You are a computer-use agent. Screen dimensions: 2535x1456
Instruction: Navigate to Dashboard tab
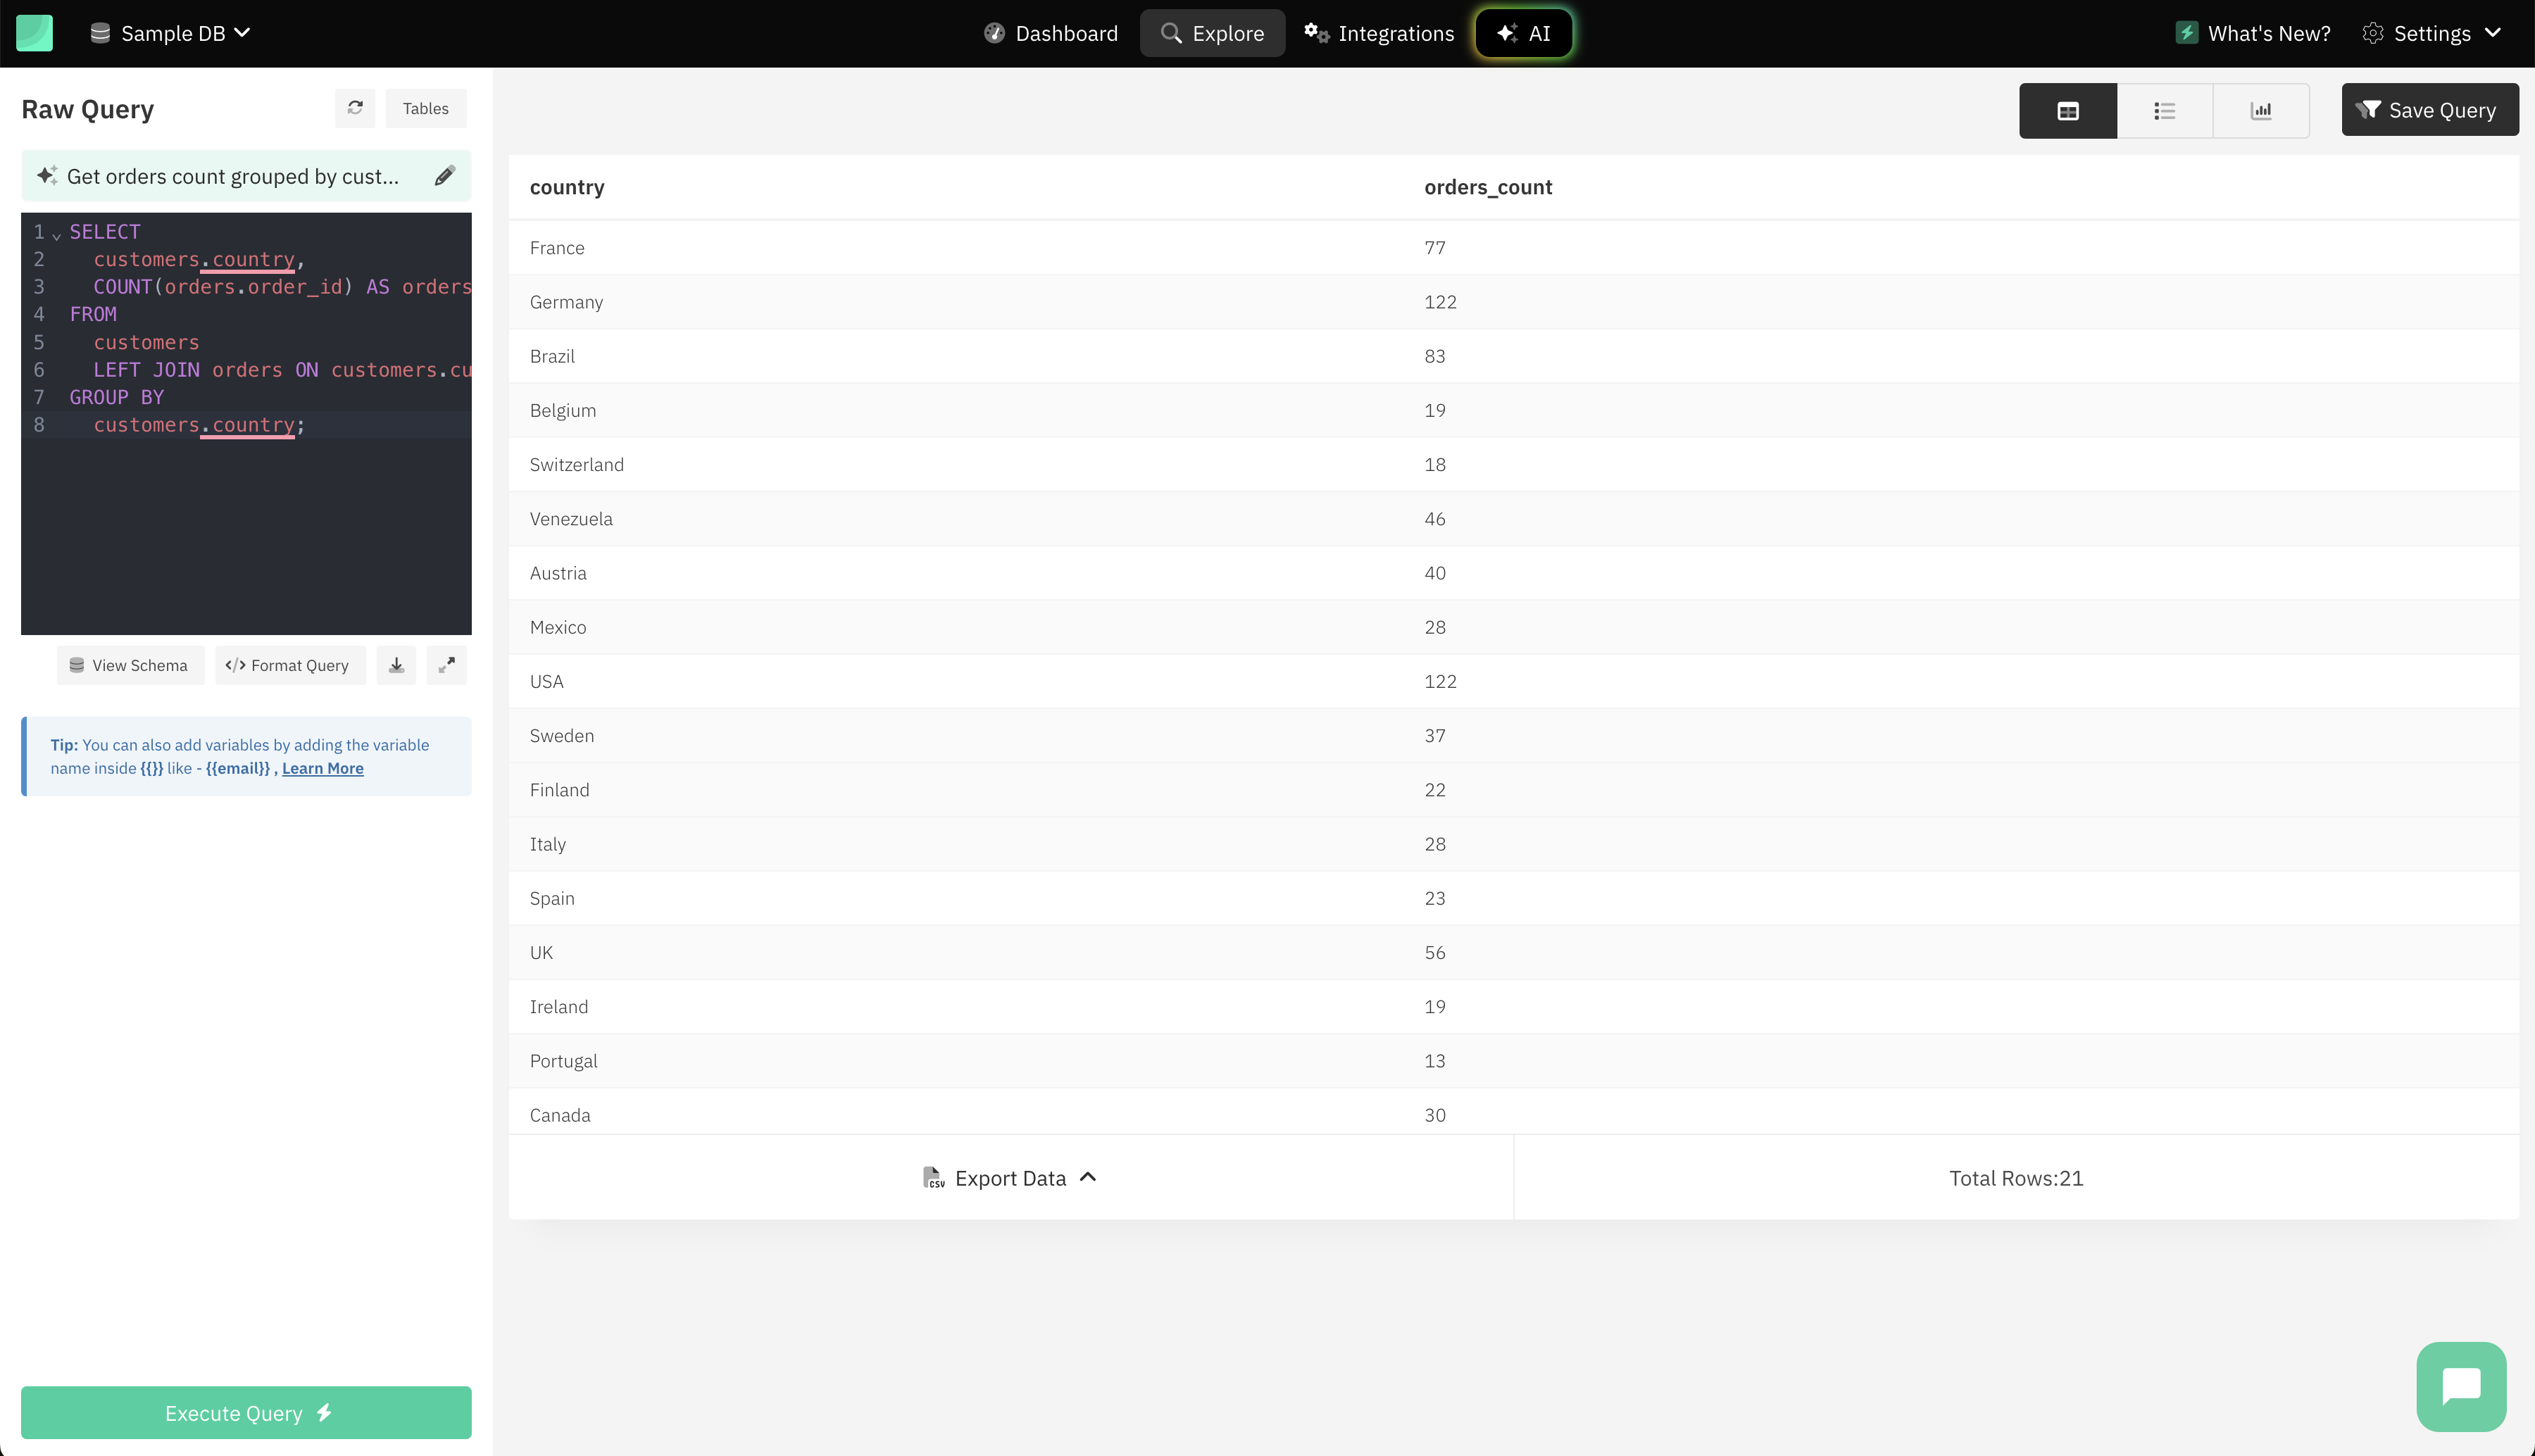click(1051, 33)
